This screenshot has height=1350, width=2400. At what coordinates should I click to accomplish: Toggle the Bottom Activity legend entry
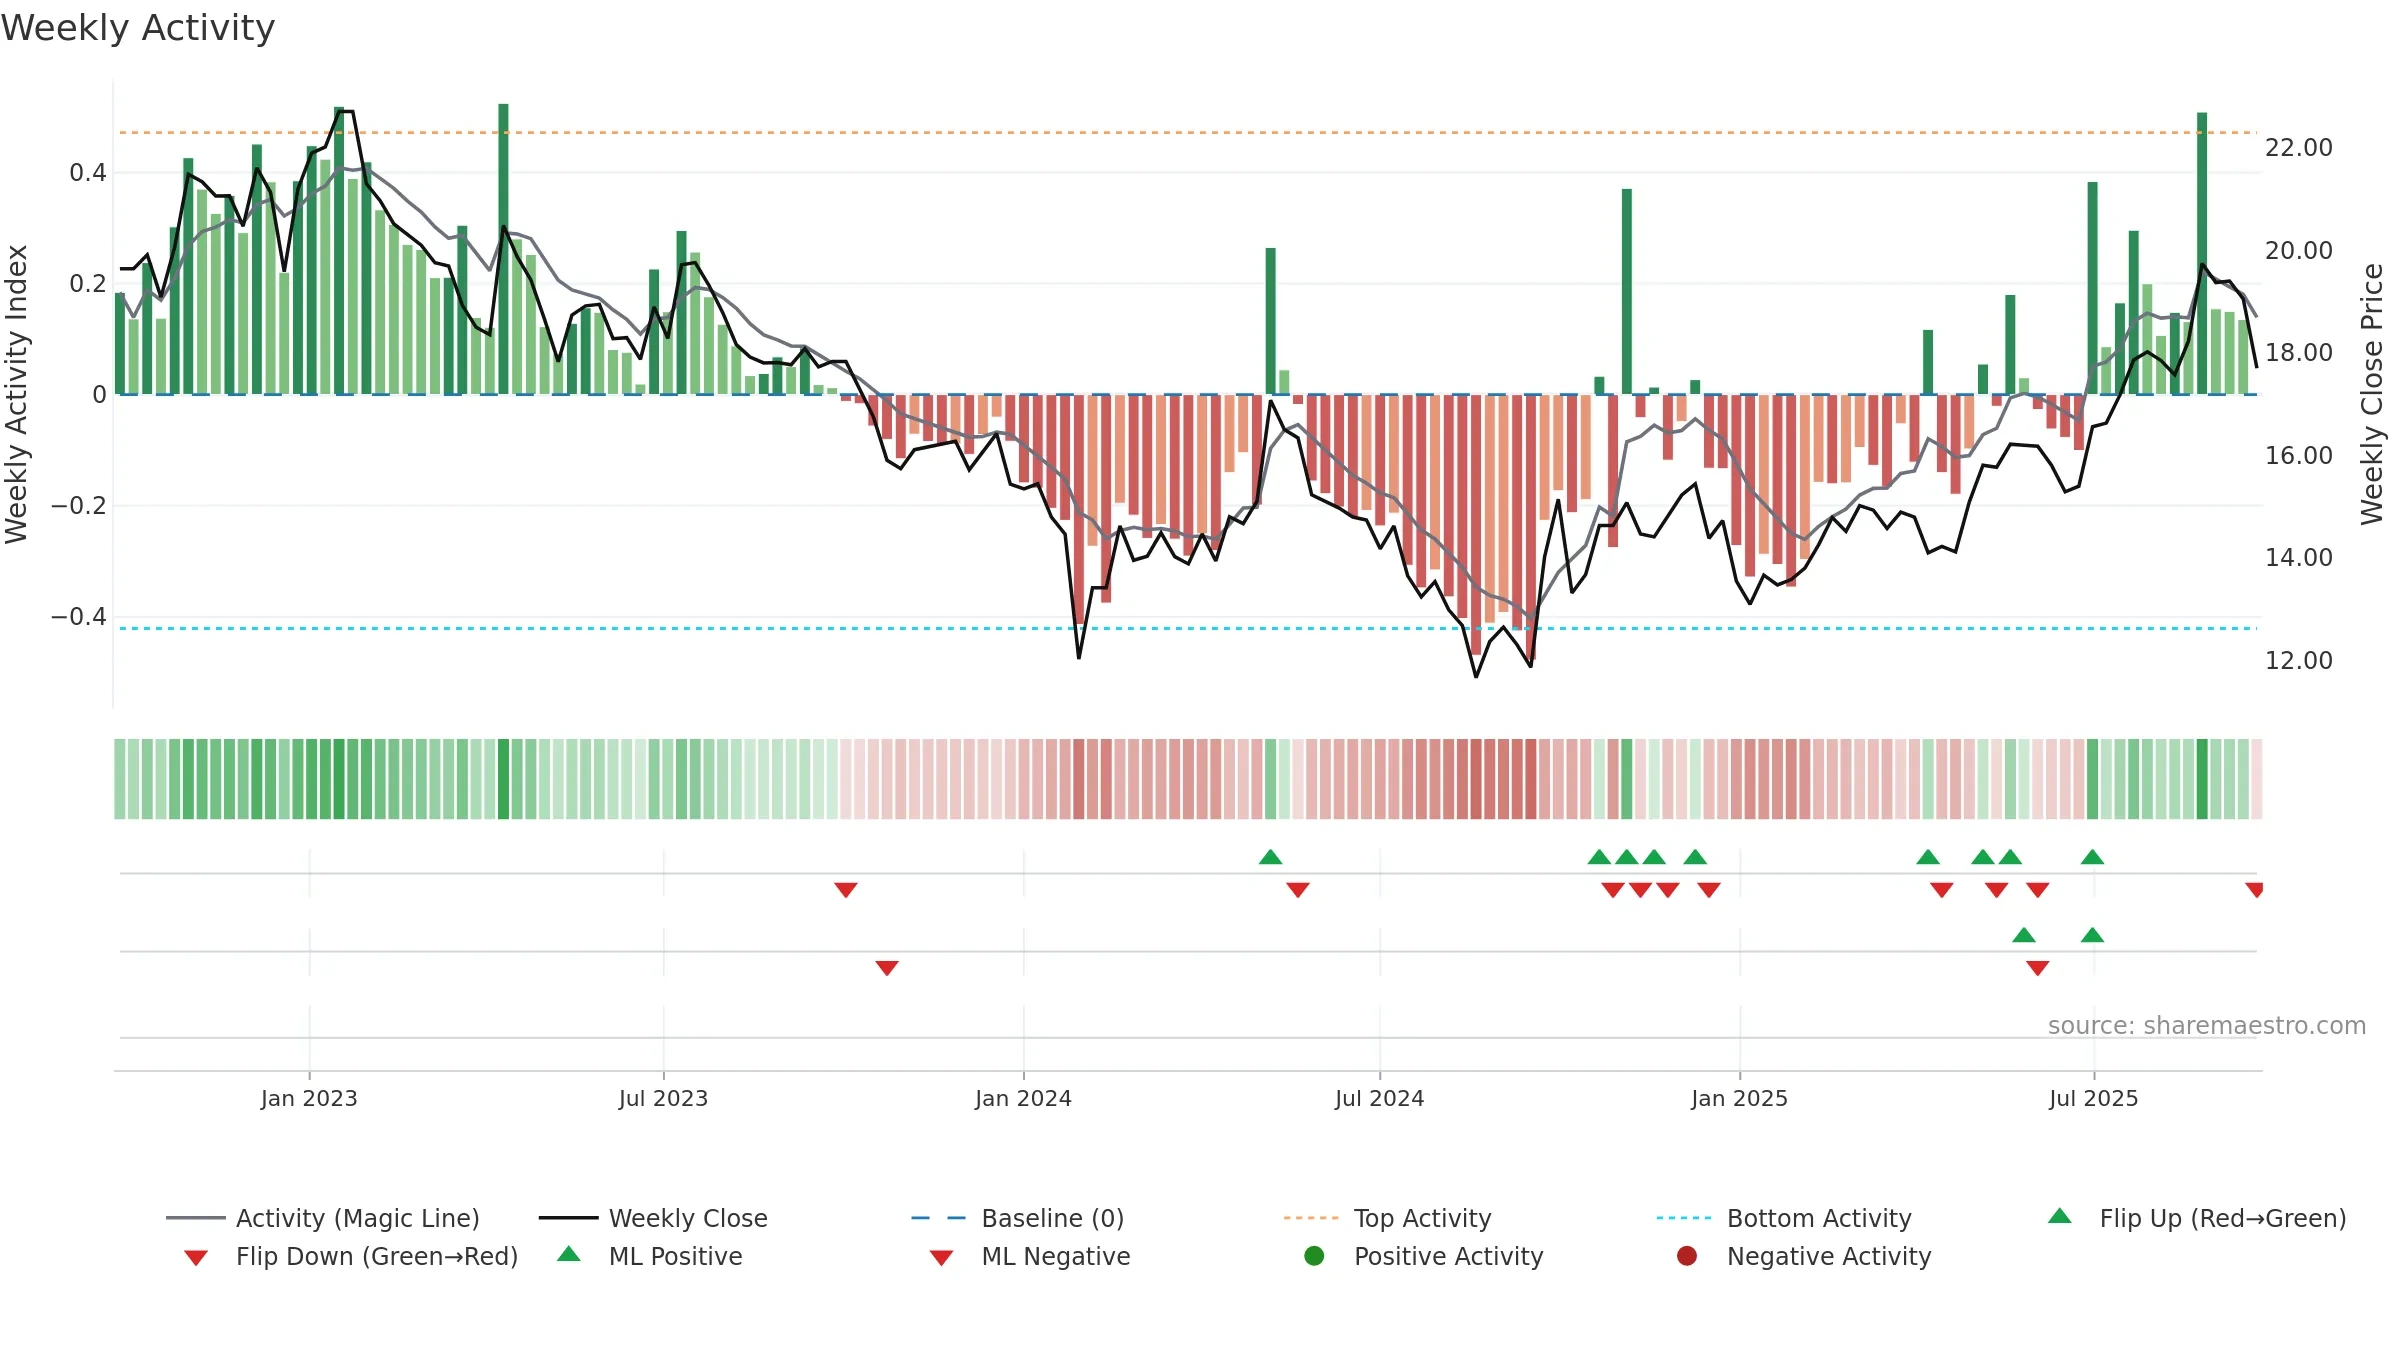point(1784,1218)
